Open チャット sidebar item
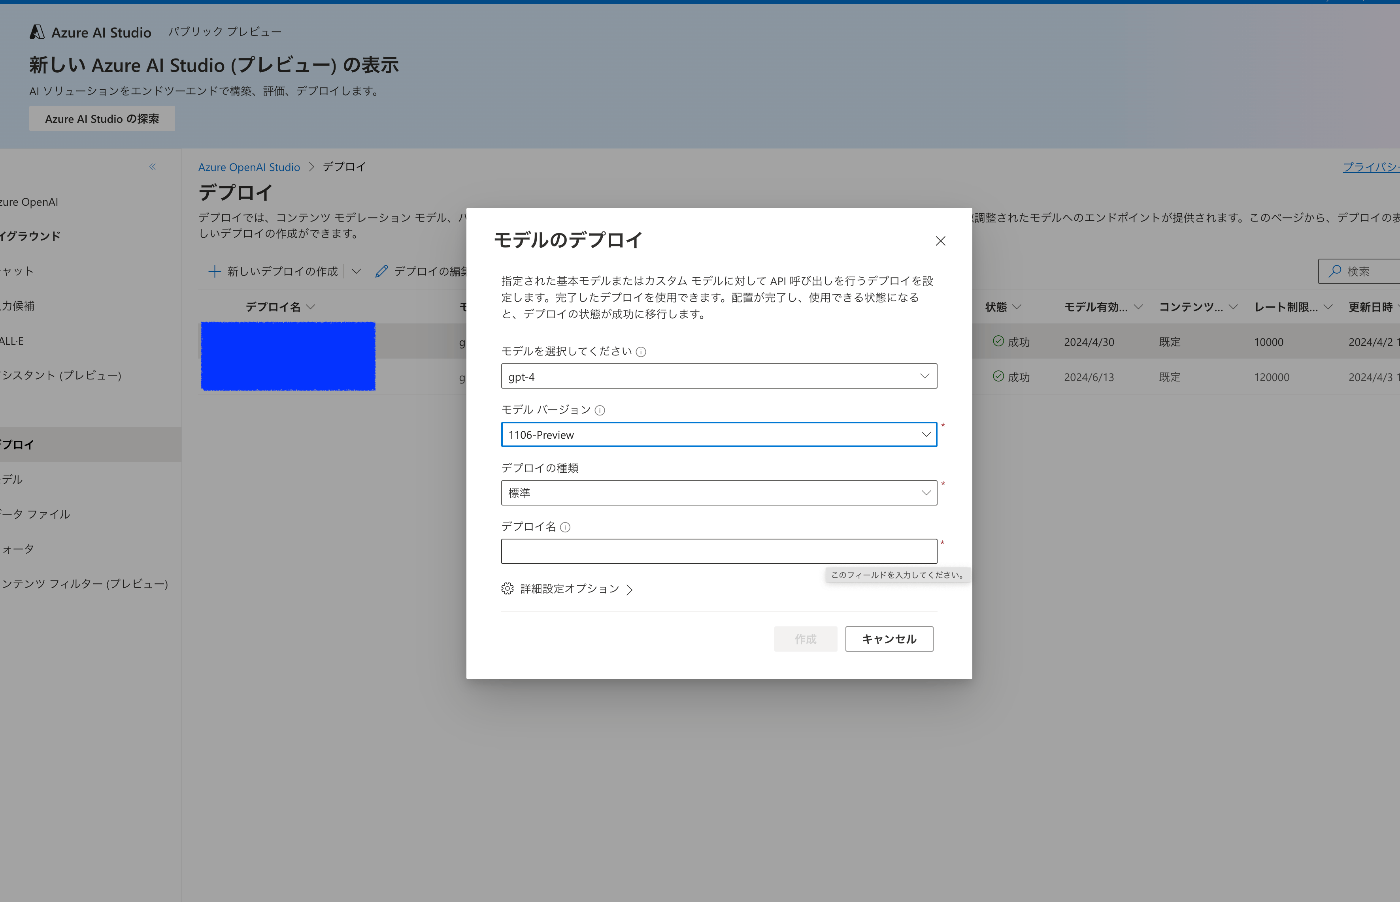The width and height of the screenshot is (1400, 902). [17, 272]
